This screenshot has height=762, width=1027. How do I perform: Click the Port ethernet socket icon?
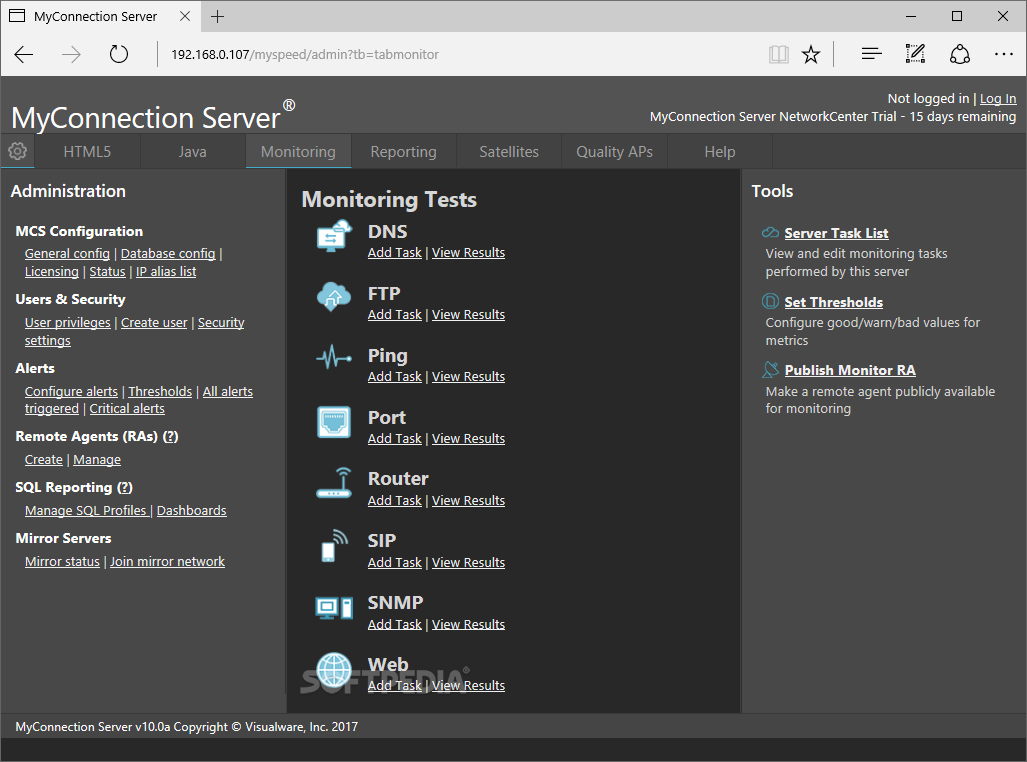[x=334, y=421]
